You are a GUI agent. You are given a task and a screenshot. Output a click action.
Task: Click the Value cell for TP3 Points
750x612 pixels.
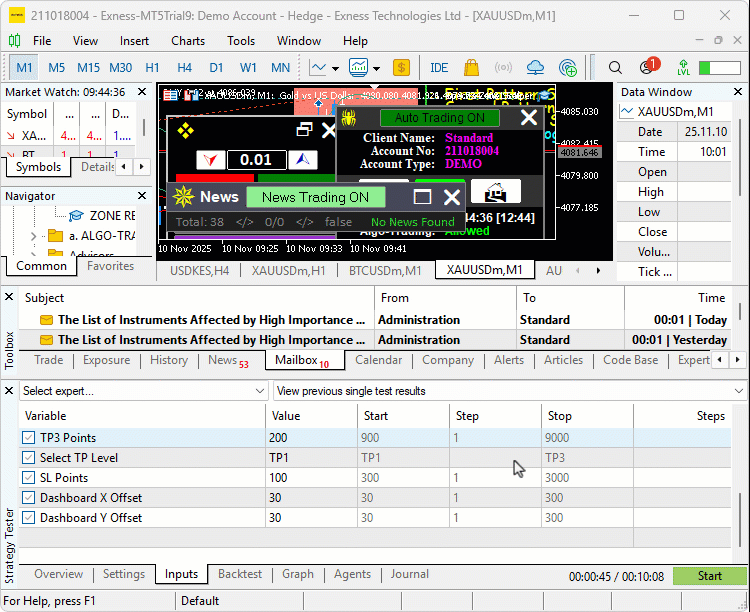[x=311, y=437]
